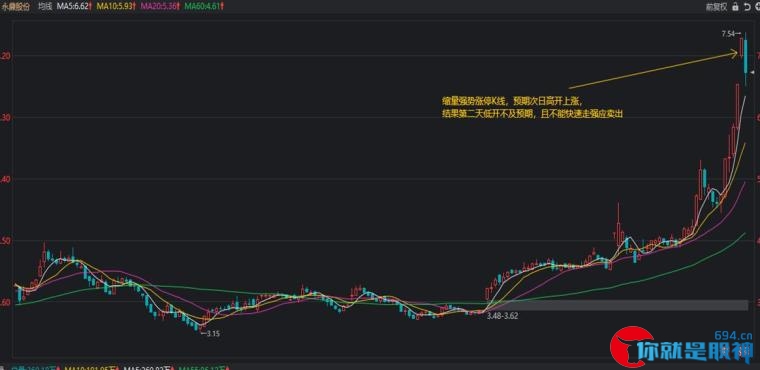760x370 pixels.
Task: Click the yellow MA10 volume label at bottom
Action: point(91,367)
